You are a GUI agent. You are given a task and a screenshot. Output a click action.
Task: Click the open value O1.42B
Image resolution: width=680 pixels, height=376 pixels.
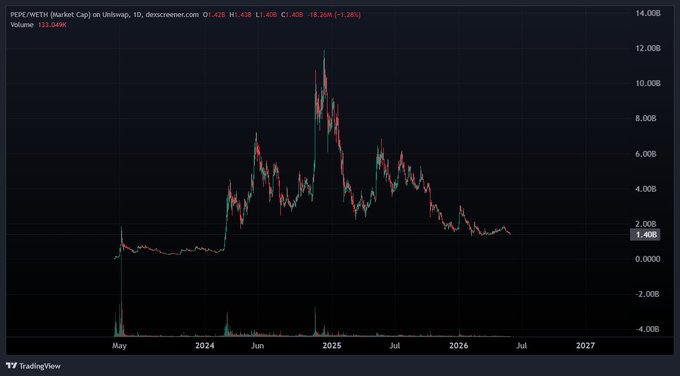coord(215,15)
